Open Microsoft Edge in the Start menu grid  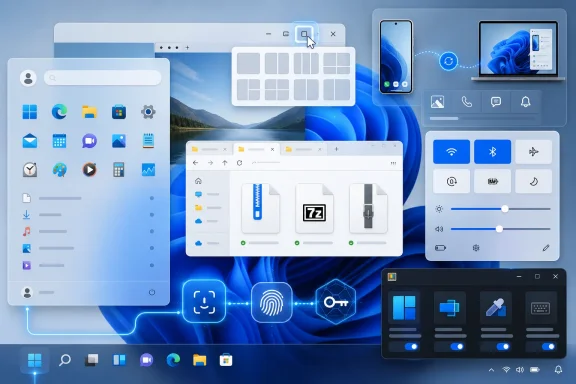[x=59, y=112]
